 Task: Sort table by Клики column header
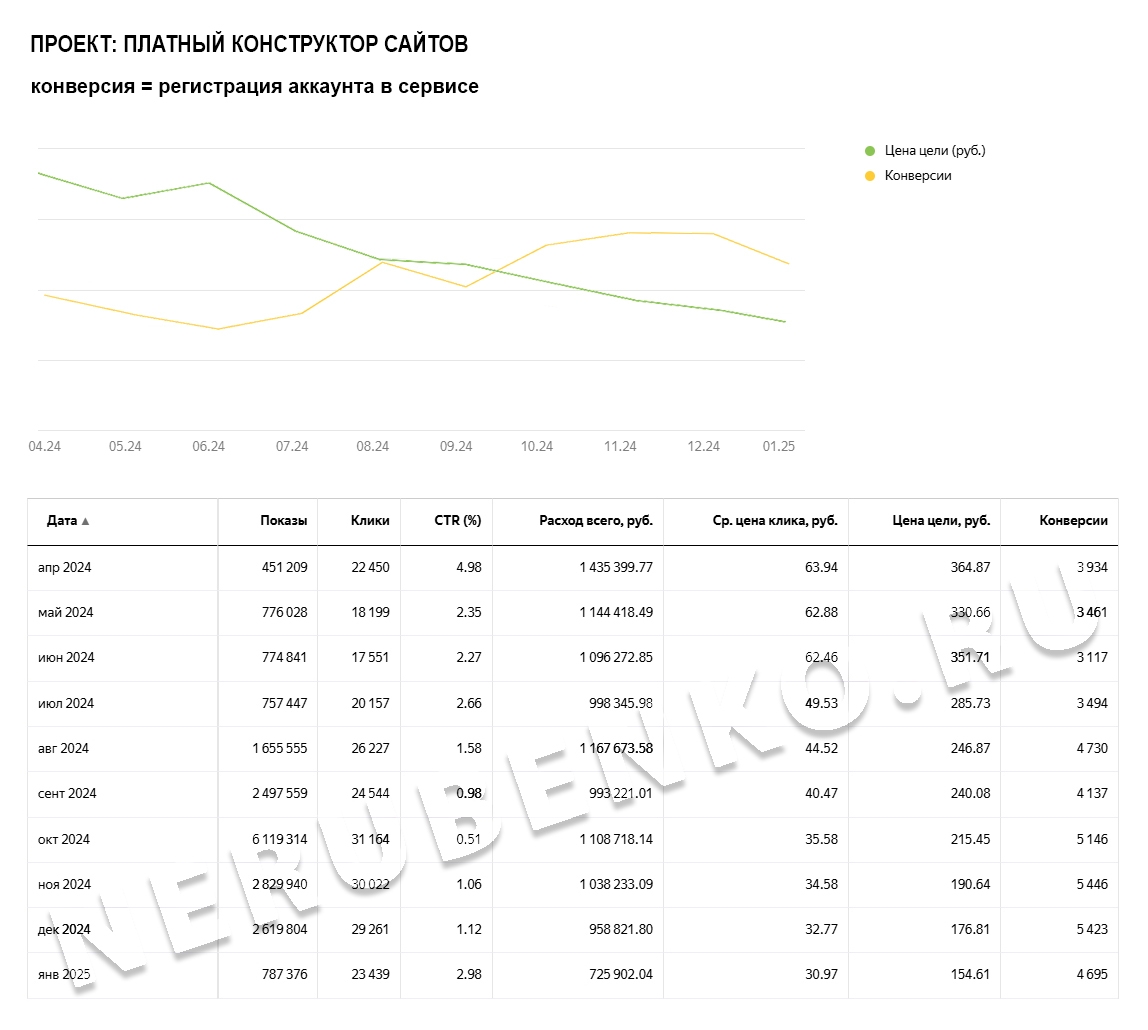[x=370, y=521]
